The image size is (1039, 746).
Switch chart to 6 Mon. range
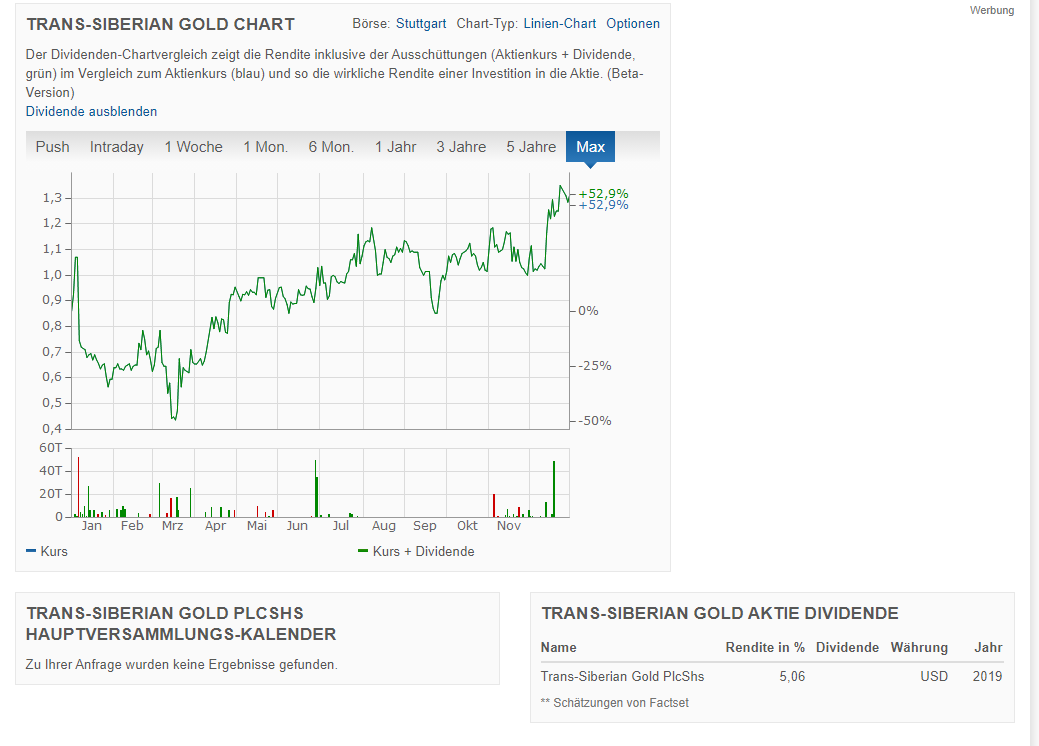pos(331,147)
